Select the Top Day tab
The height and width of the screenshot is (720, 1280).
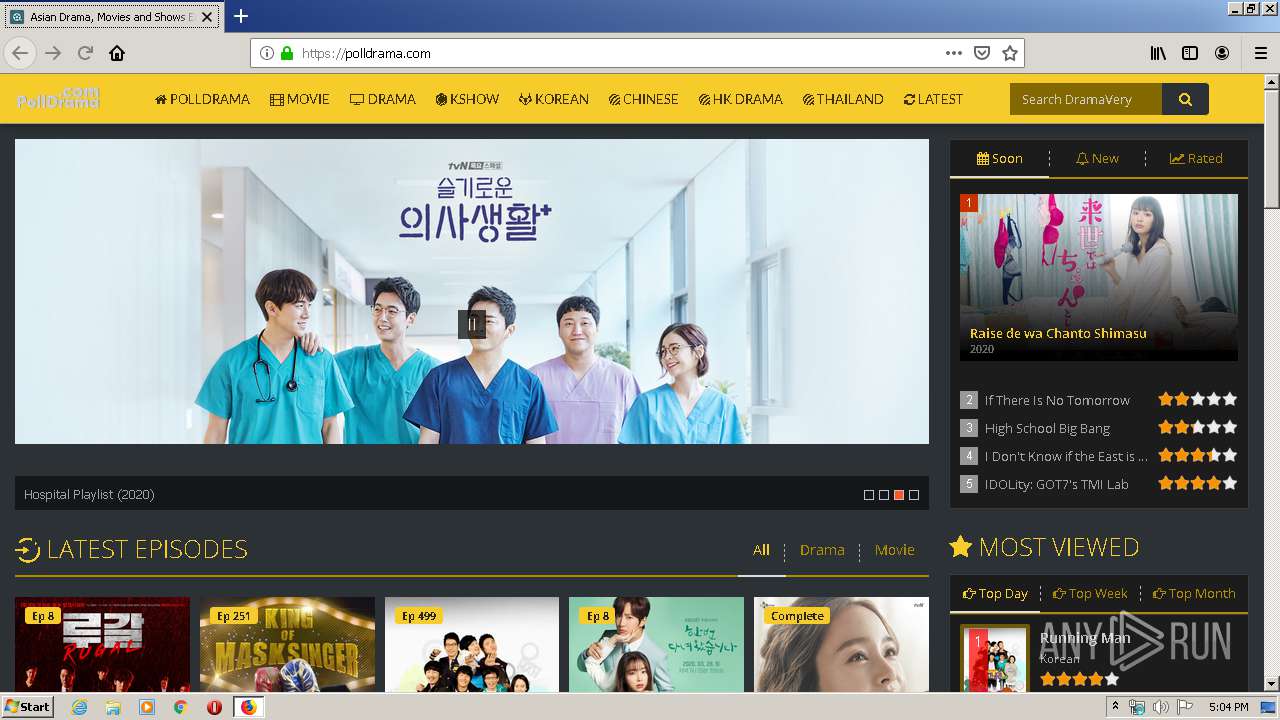coord(995,593)
